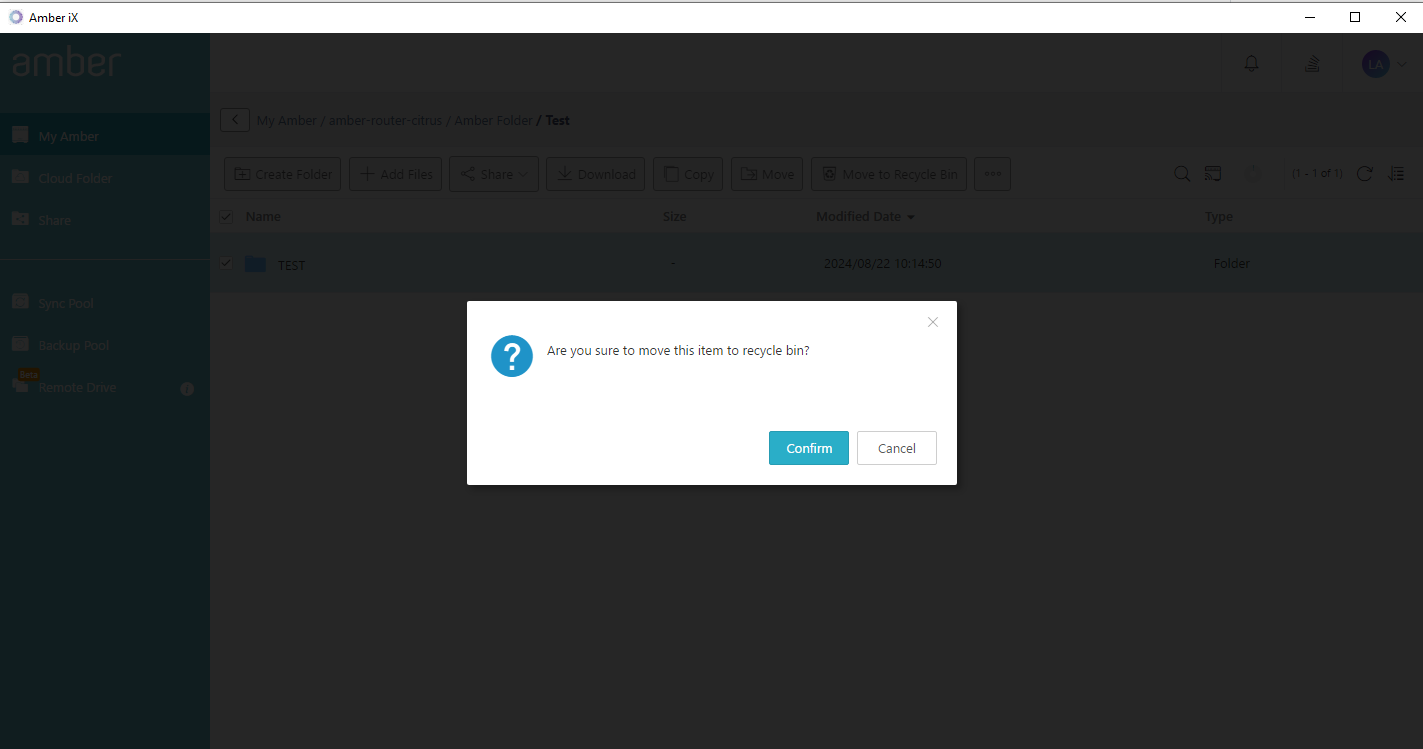Screen dimensions: 1423x749
Task: Open My Amber in the sidebar
Action: [105, 136]
